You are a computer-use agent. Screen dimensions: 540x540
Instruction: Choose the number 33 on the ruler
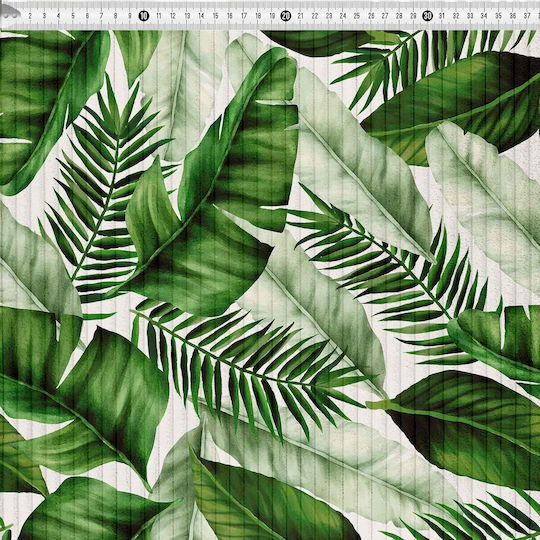coord(470,16)
